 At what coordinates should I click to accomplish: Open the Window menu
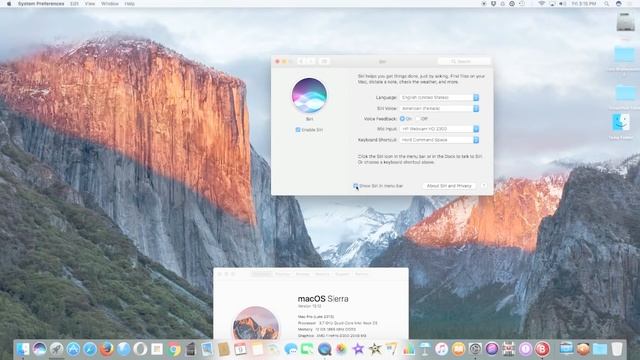110,4
